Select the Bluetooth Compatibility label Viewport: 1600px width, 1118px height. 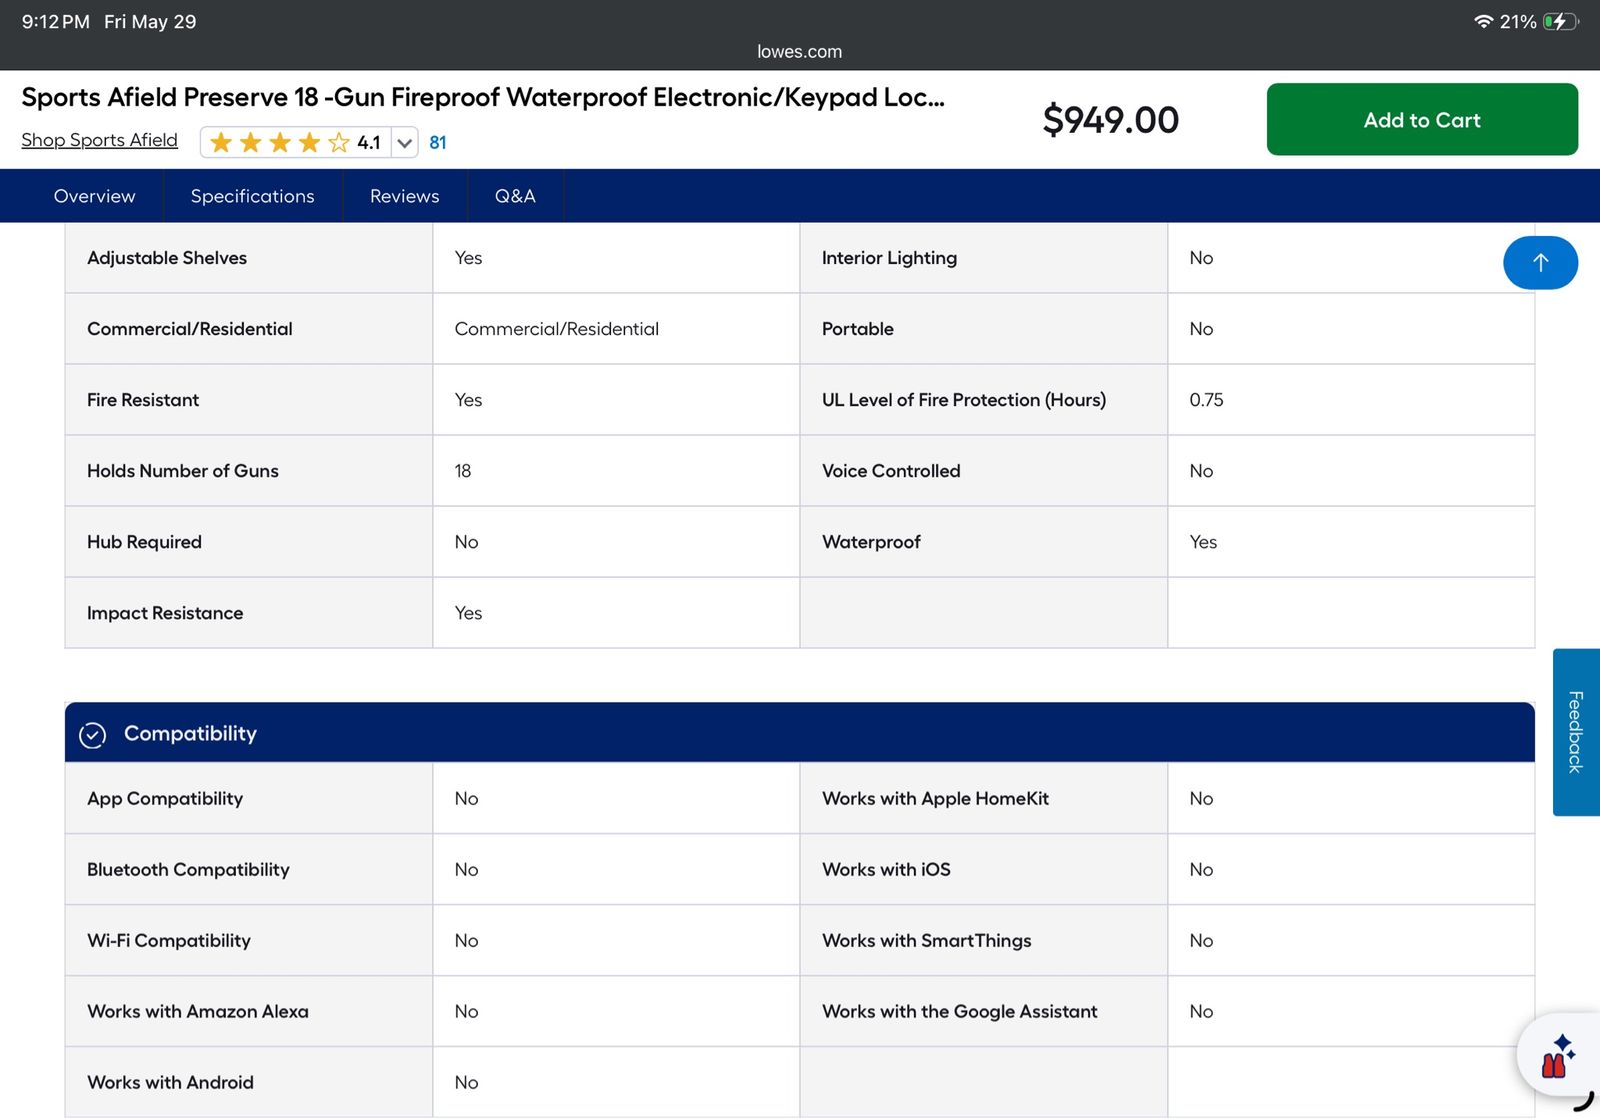(x=188, y=869)
